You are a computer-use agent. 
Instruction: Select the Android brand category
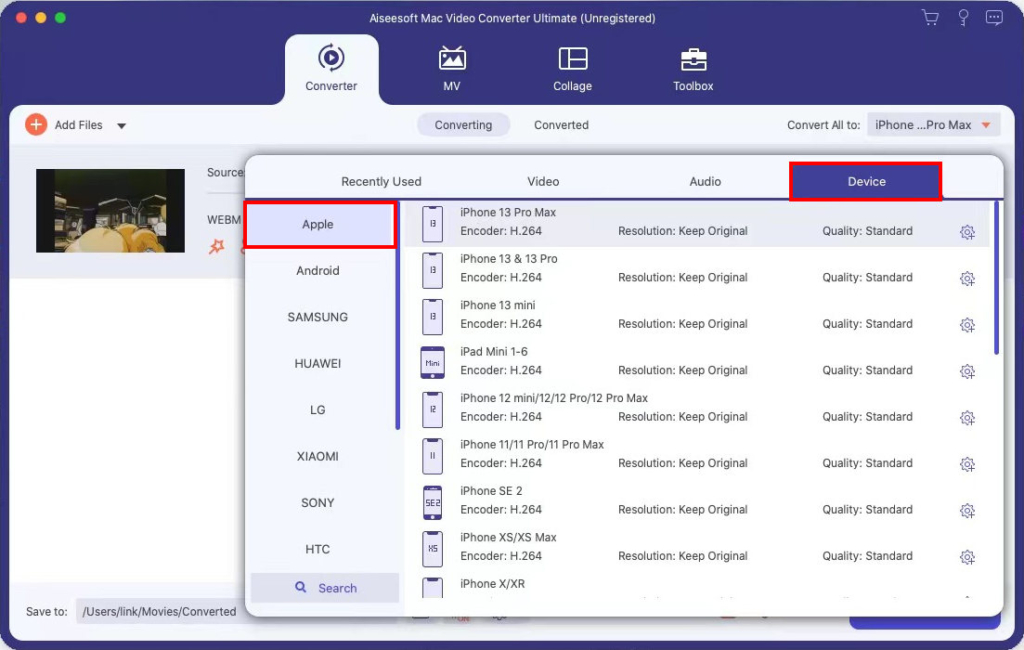click(x=319, y=270)
